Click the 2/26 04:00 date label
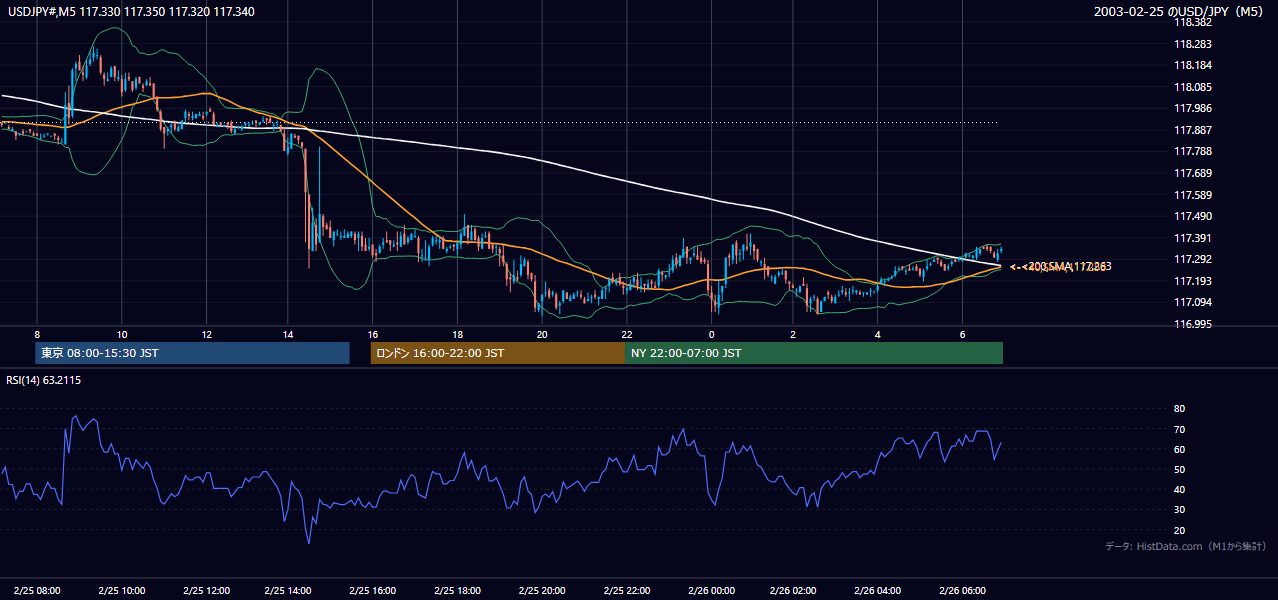 click(878, 590)
